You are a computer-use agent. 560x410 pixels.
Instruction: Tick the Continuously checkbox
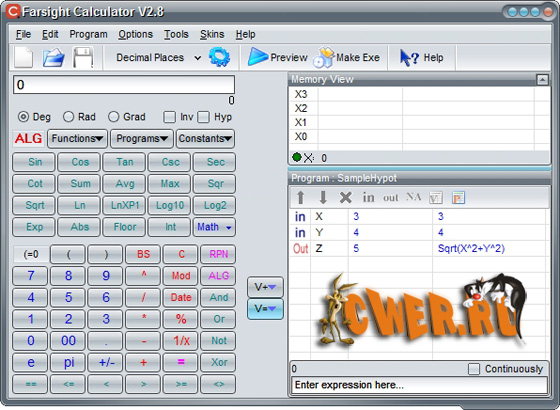(x=474, y=369)
